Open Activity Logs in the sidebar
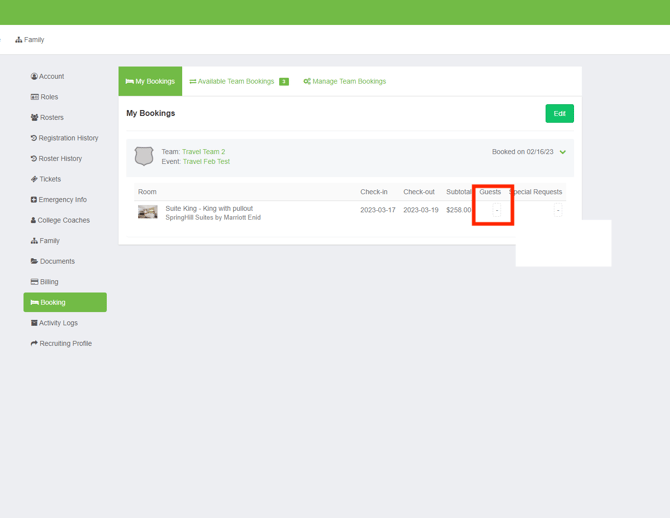 [x=55, y=323]
